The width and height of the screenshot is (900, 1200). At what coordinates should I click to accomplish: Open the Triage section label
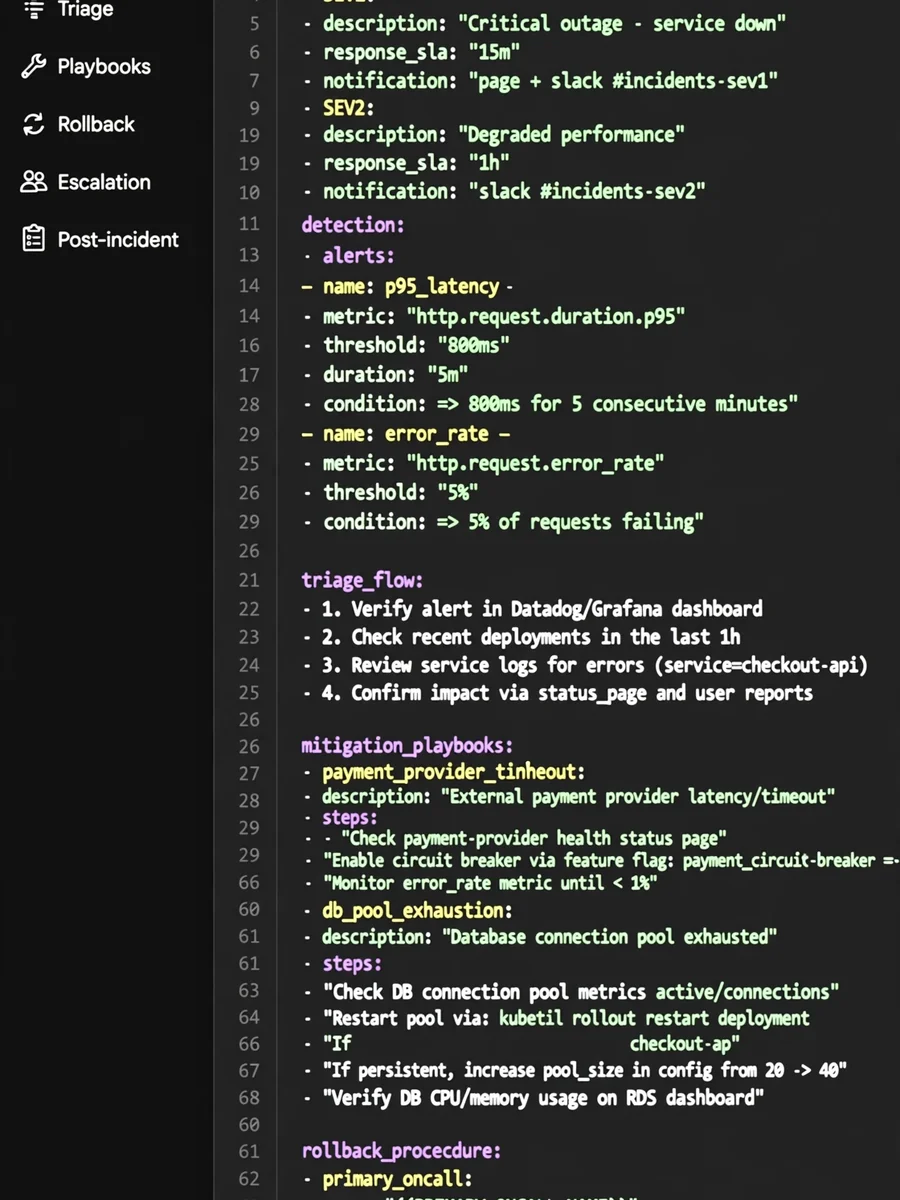click(x=85, y=10)
